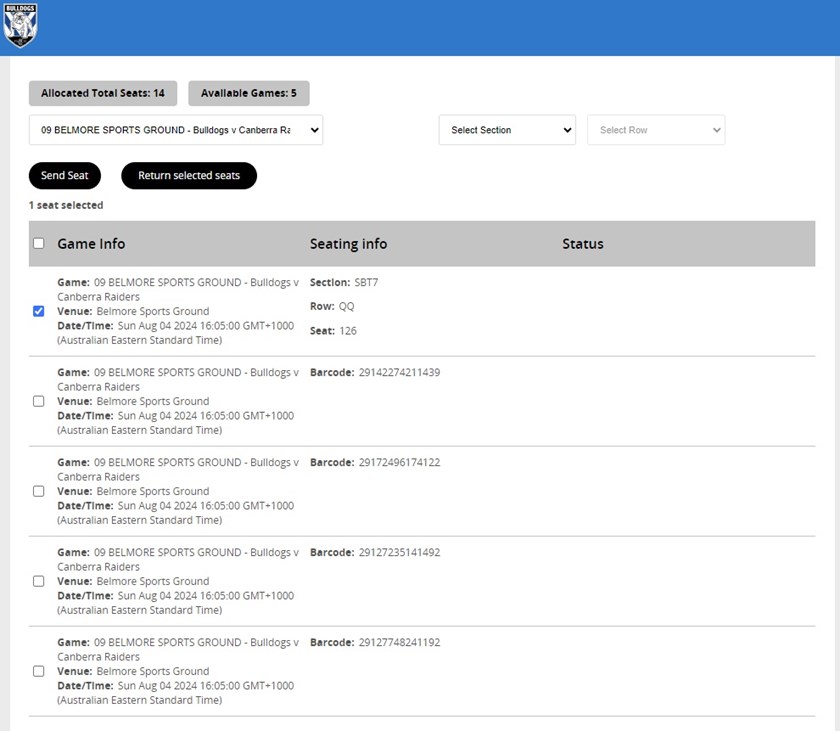Click the Available Games: 5 badge
The image size is (840, 731).
tap(249, 93)
